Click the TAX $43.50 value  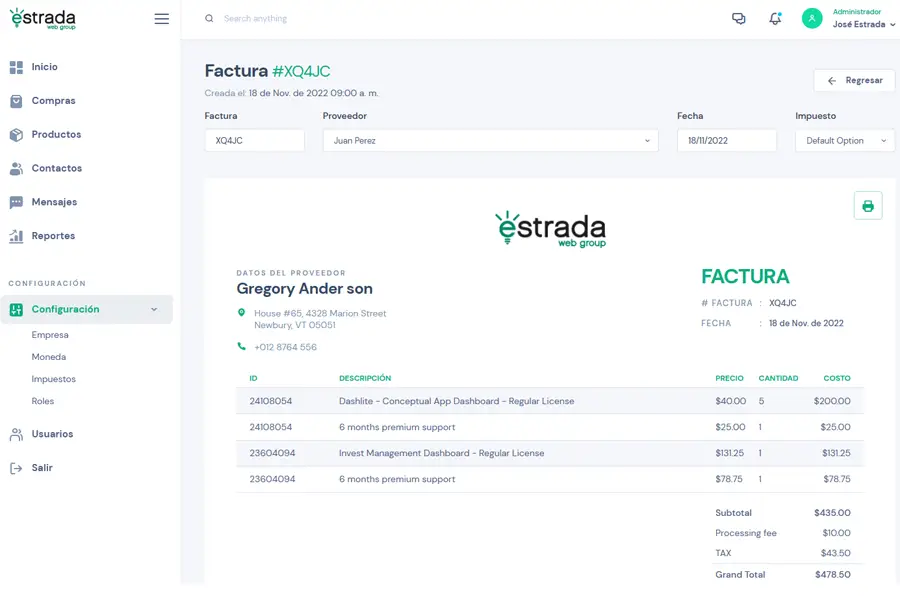836,553
